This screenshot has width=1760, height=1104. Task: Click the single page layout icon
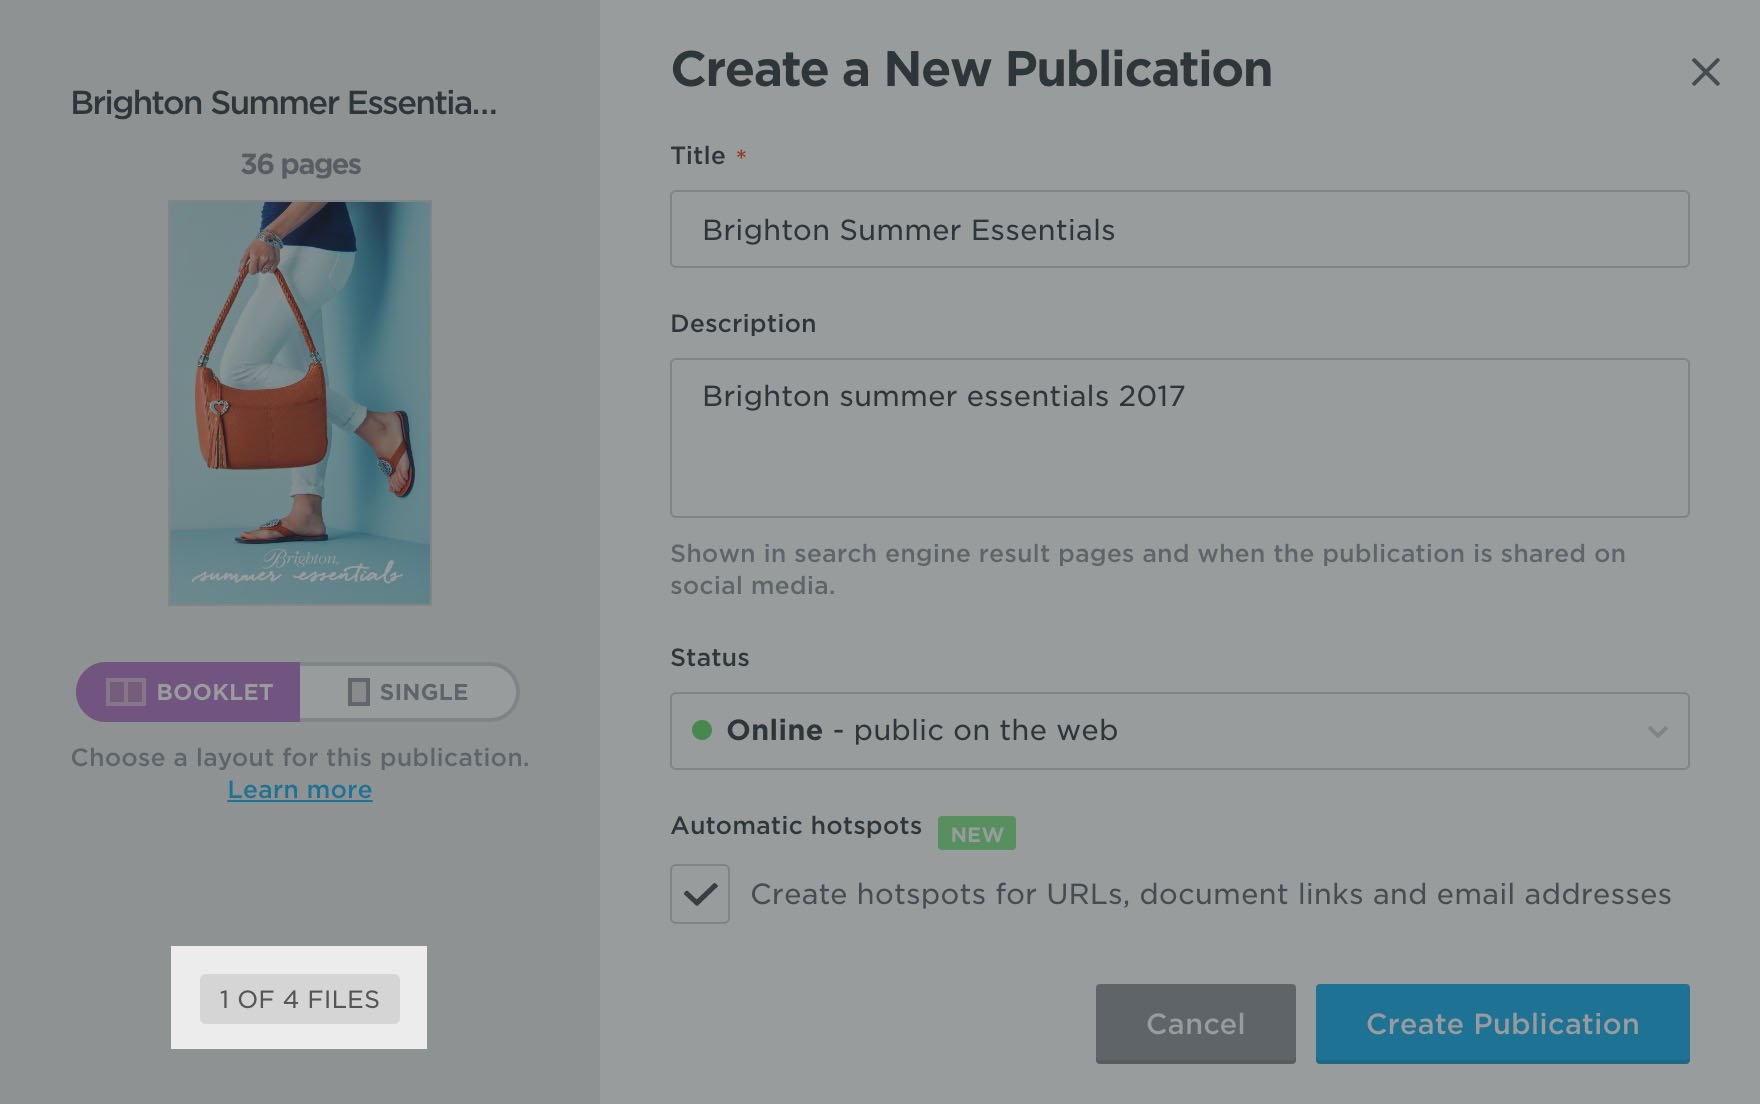point(358,692)
